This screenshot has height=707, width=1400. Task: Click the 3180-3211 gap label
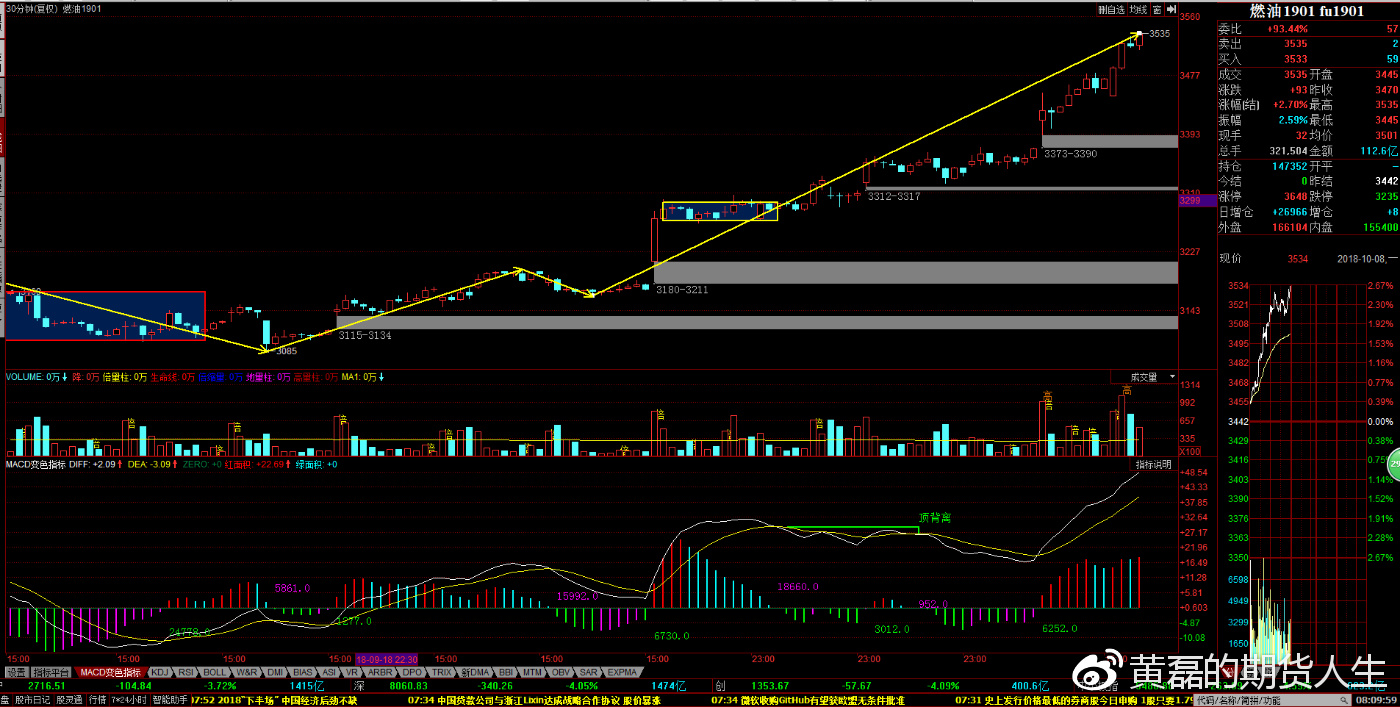[x=682, y=289]
